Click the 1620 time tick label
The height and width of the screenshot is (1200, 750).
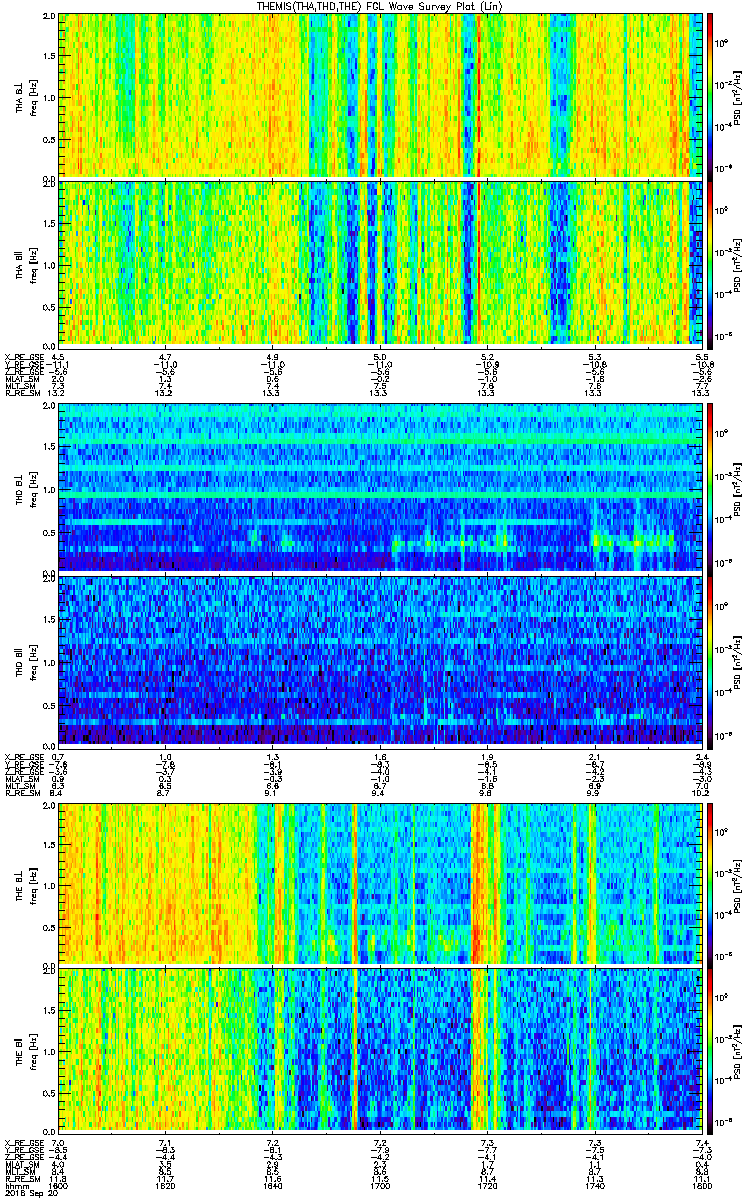[165, 1185]
